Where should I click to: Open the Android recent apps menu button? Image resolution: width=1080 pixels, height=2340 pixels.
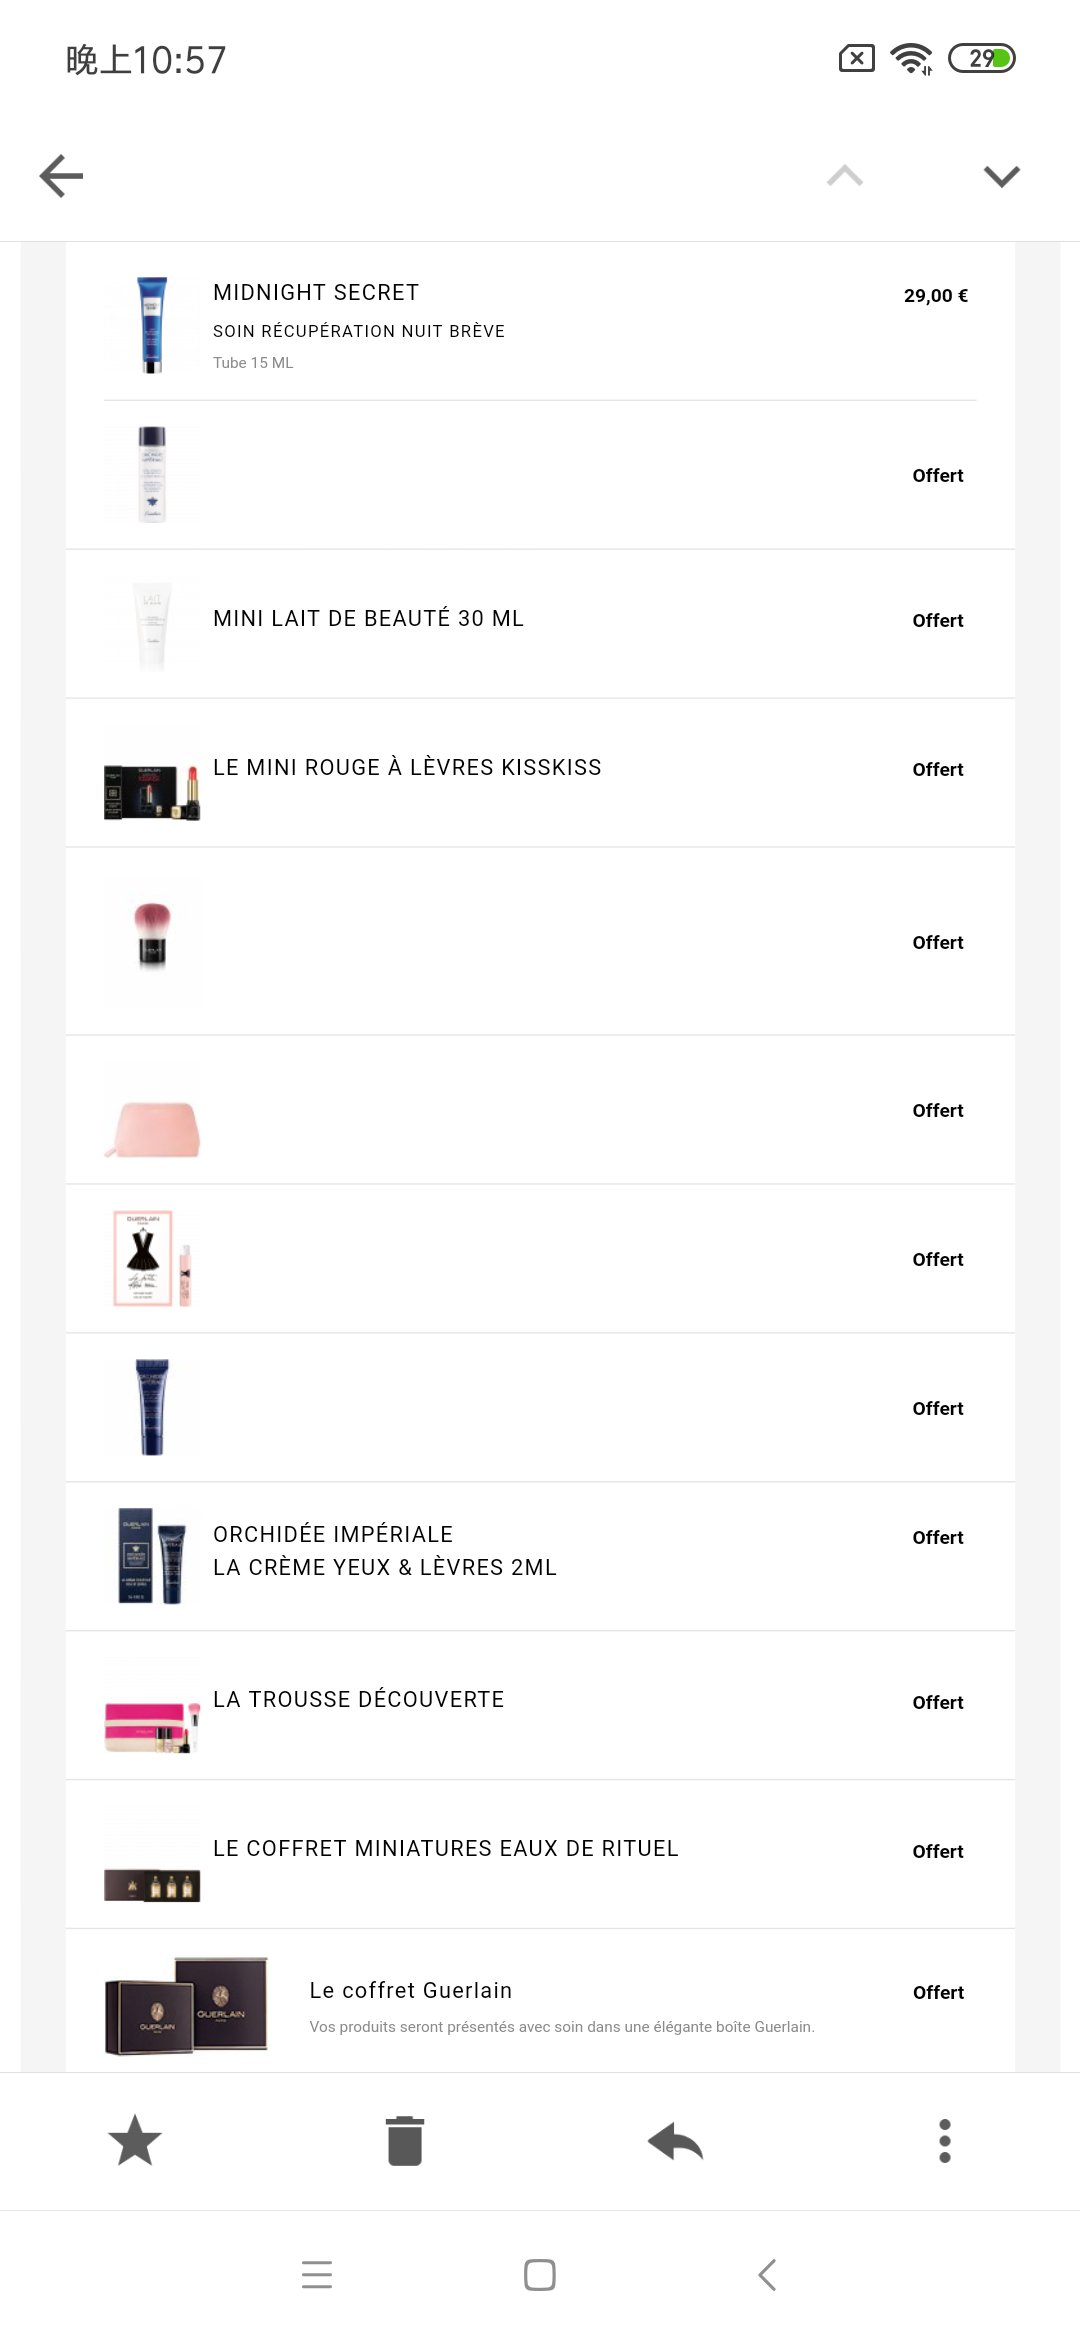tap(317, 2275)
